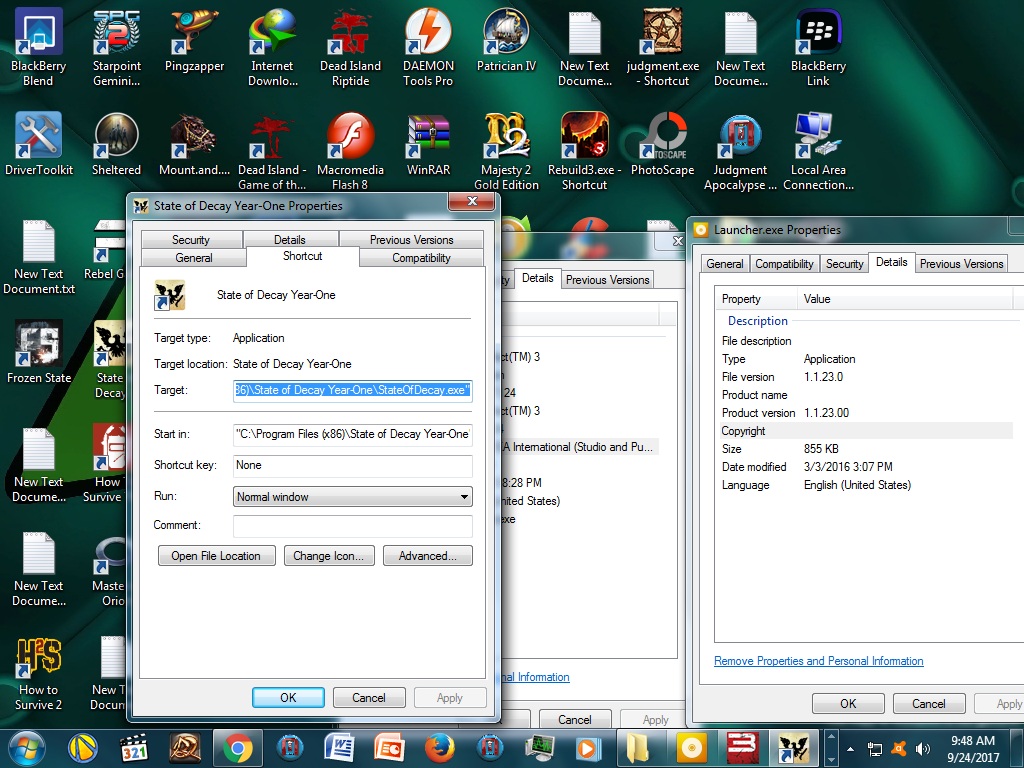1024x768 pixels.
Task: Select the How to Survive 2 icon
Action: coord(39,673)
